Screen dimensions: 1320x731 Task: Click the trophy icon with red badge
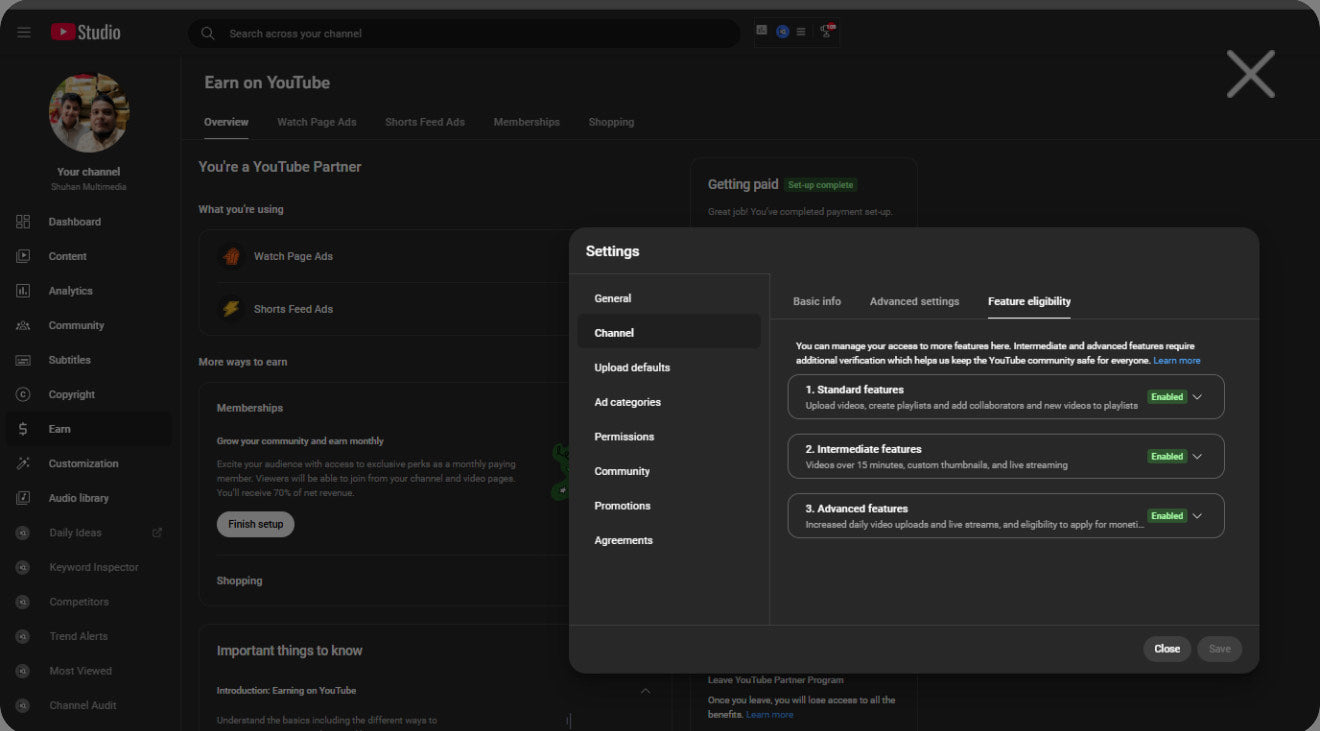pos(827,32)
